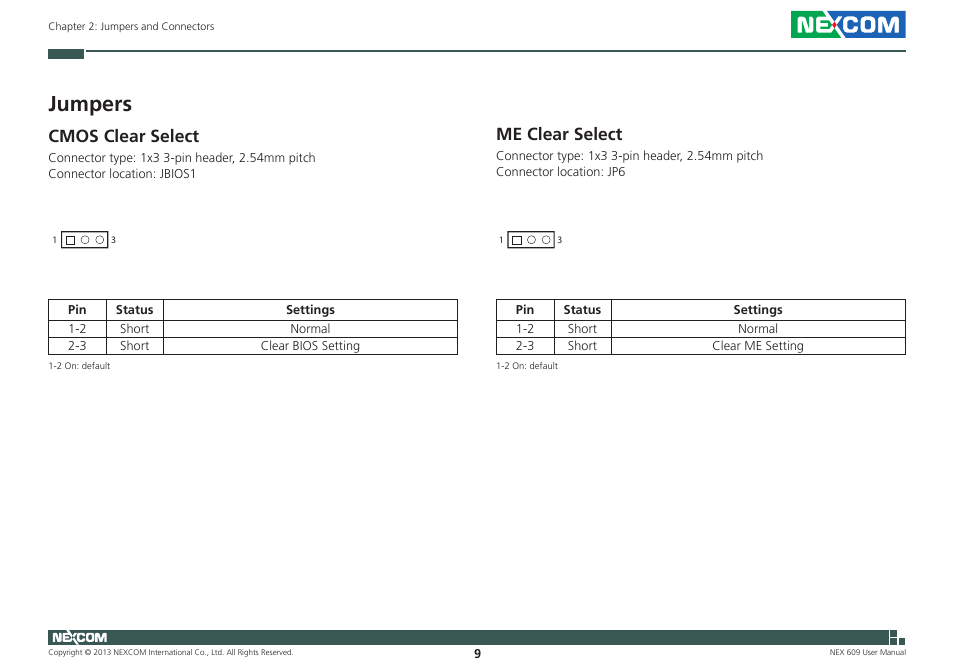This screenshot has width=954, height=672.
Task: Click the "Status" header of the CMOS table
Action: tap(134, 310)
